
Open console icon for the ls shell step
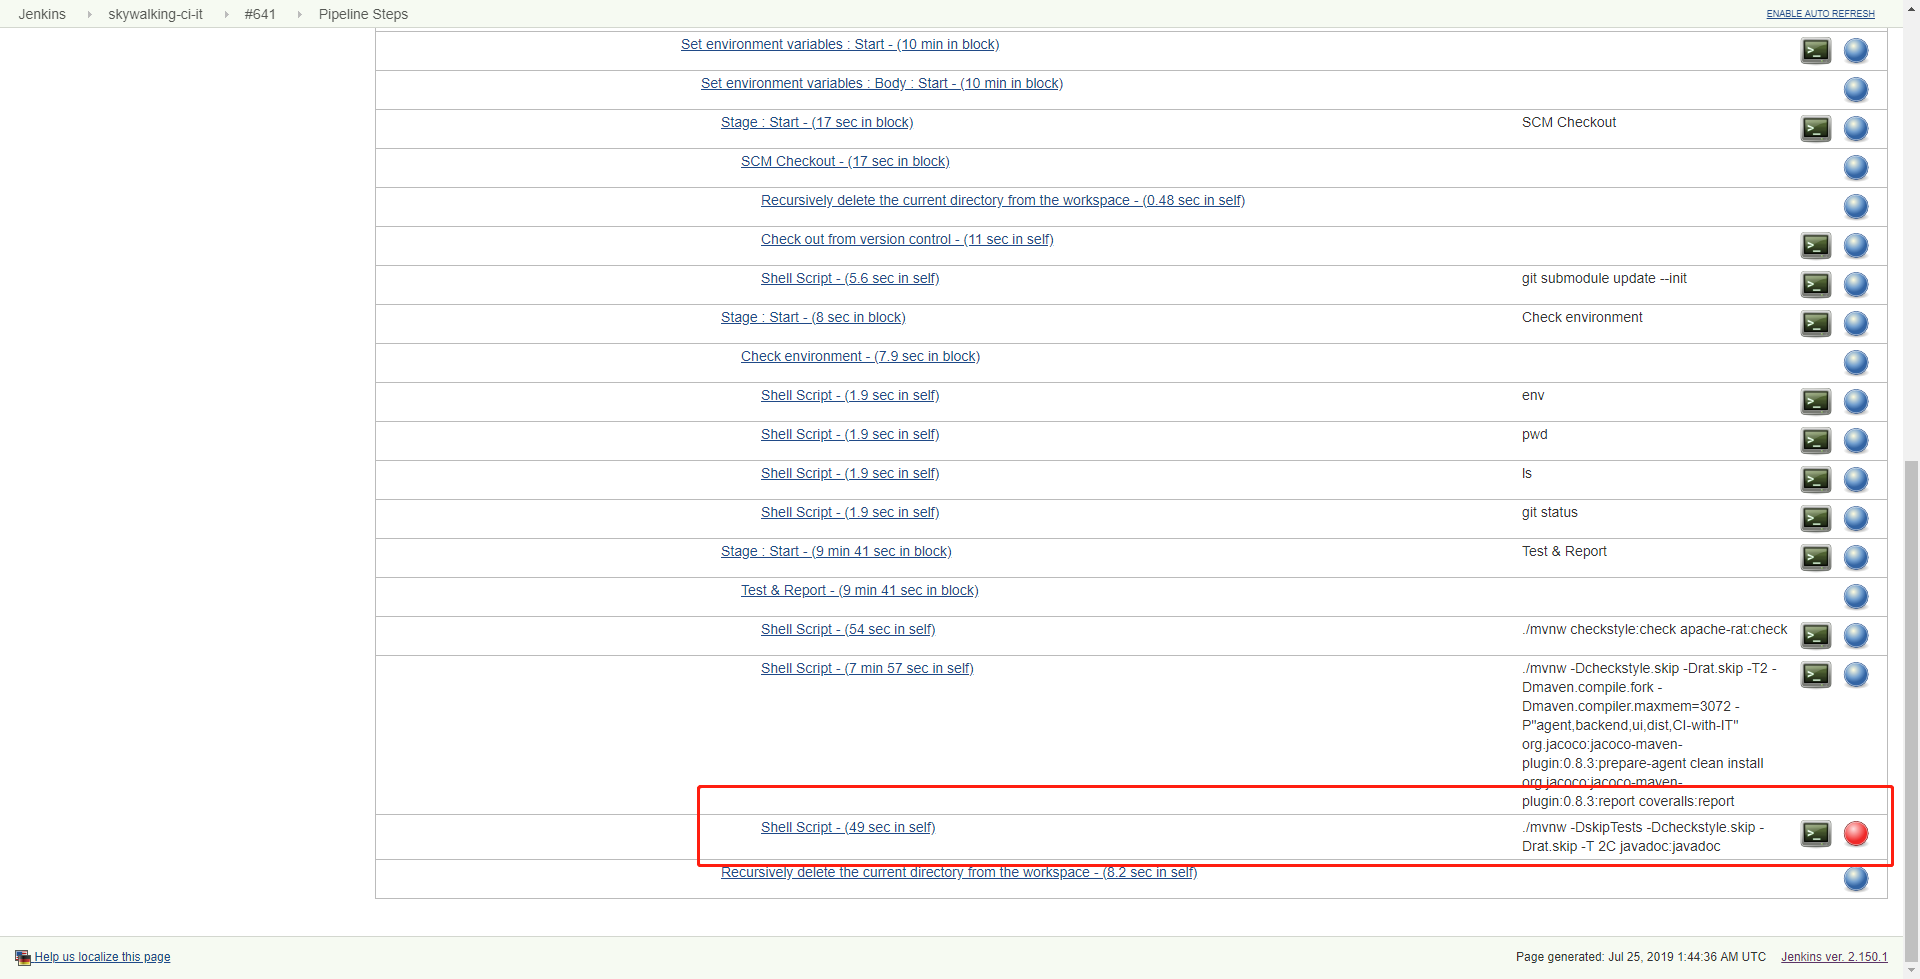click(x=1816, y=480)
